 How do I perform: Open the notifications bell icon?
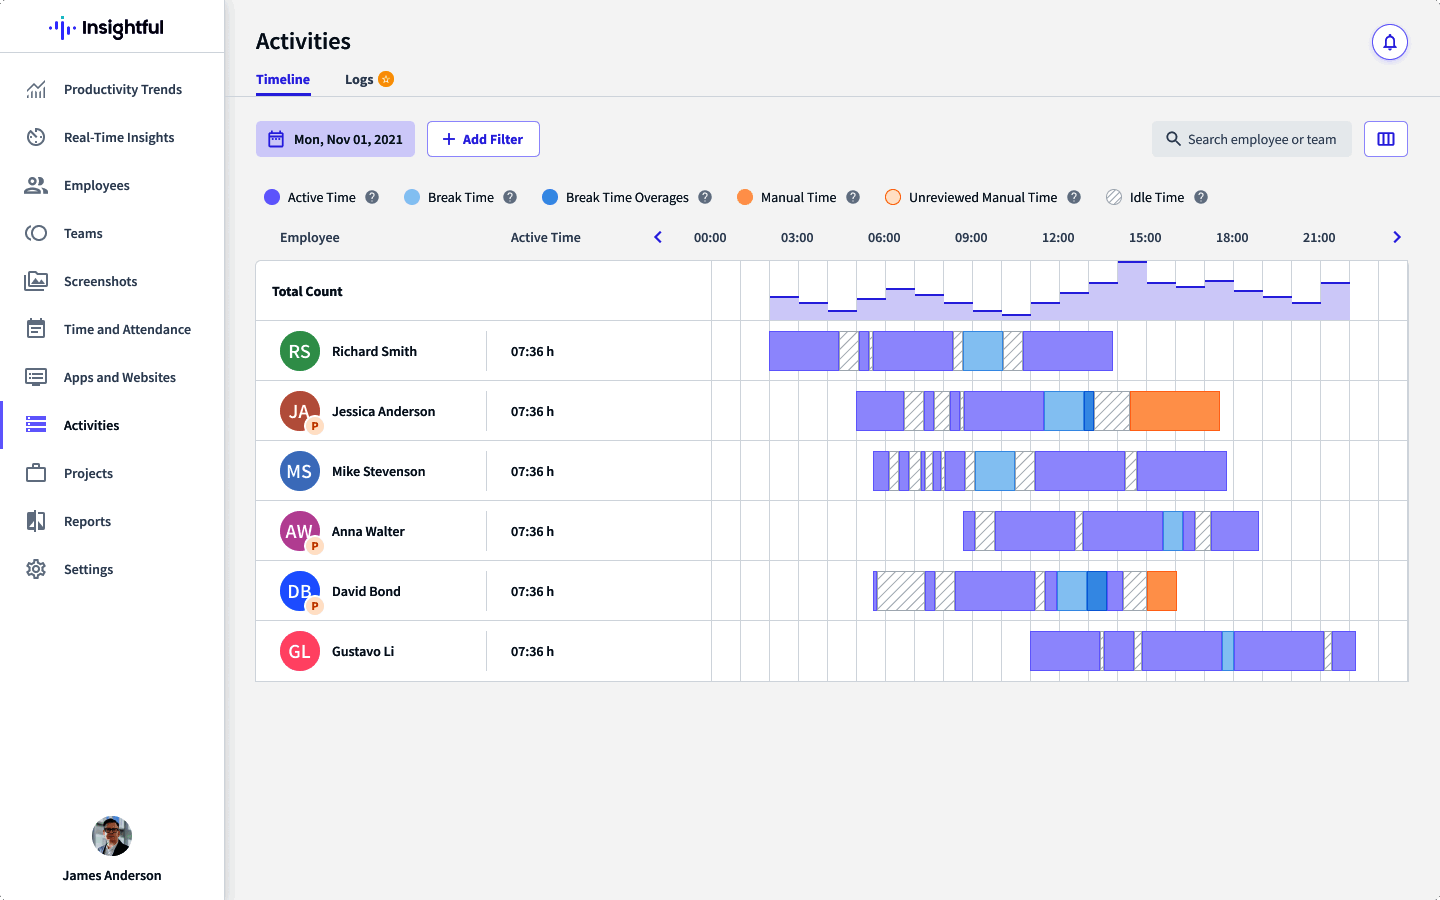[x=1390, y=42]
